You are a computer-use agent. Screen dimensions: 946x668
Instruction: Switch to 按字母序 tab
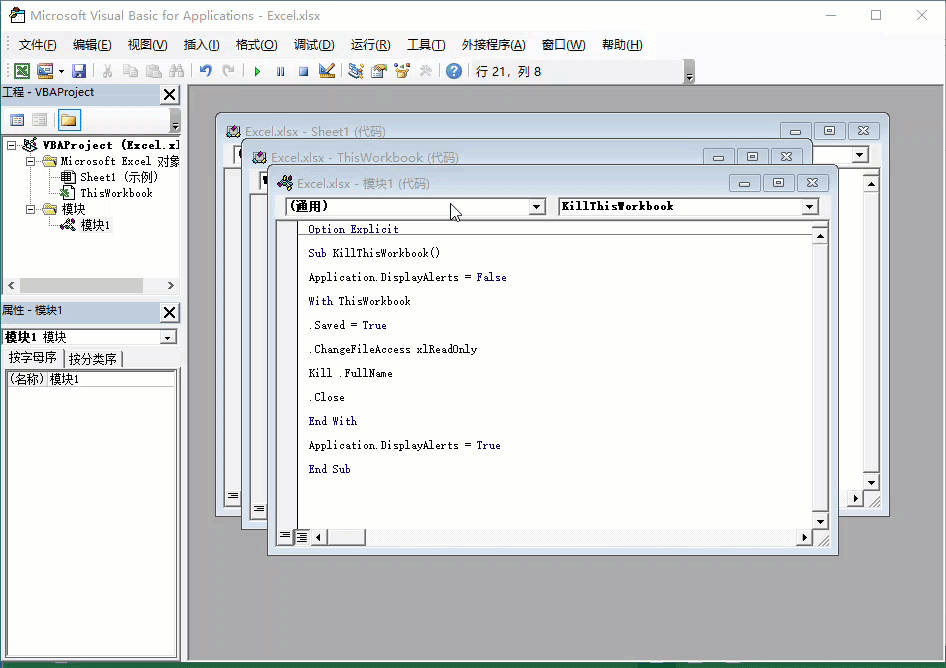pos(33,357)
